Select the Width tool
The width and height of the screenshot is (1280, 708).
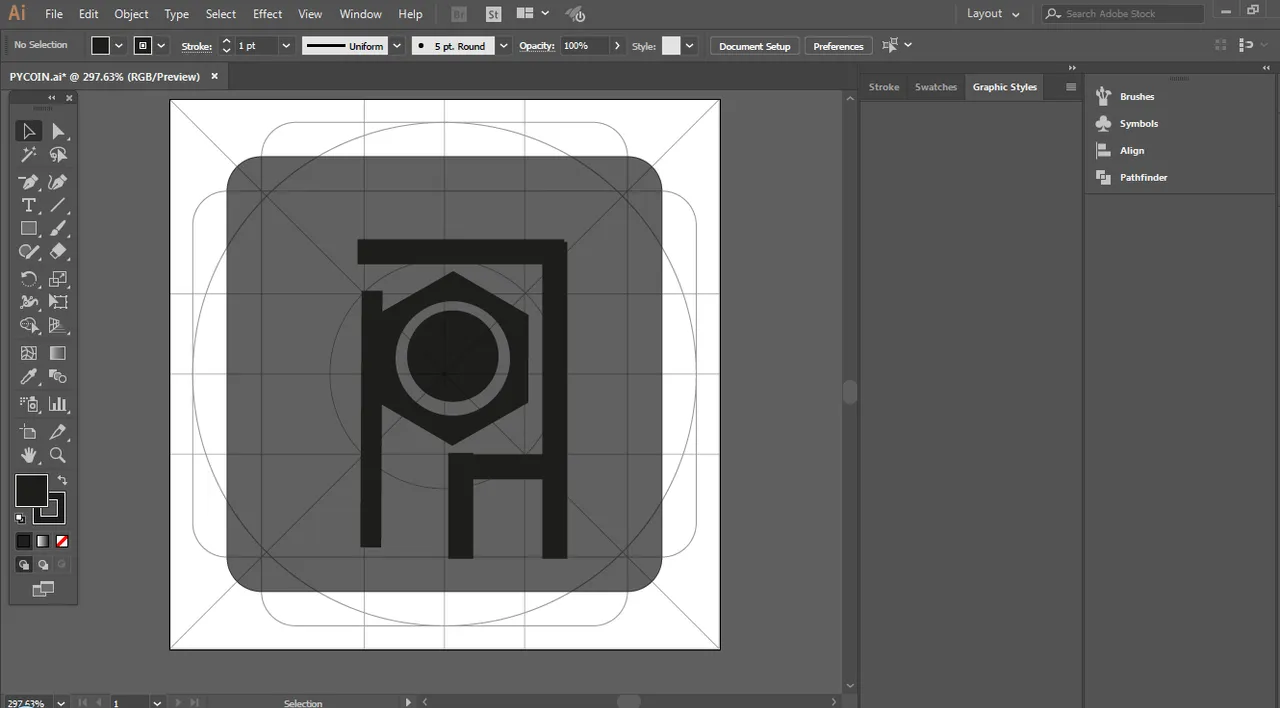click(x=29, y=302)
